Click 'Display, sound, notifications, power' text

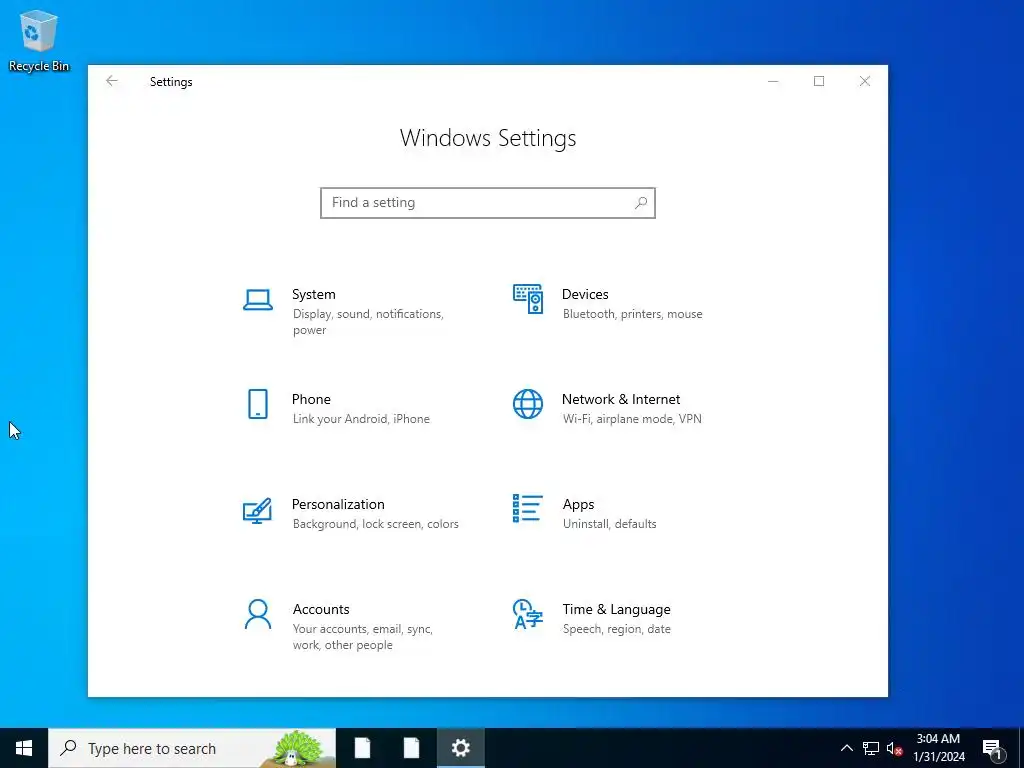click(x=368, y=322)
